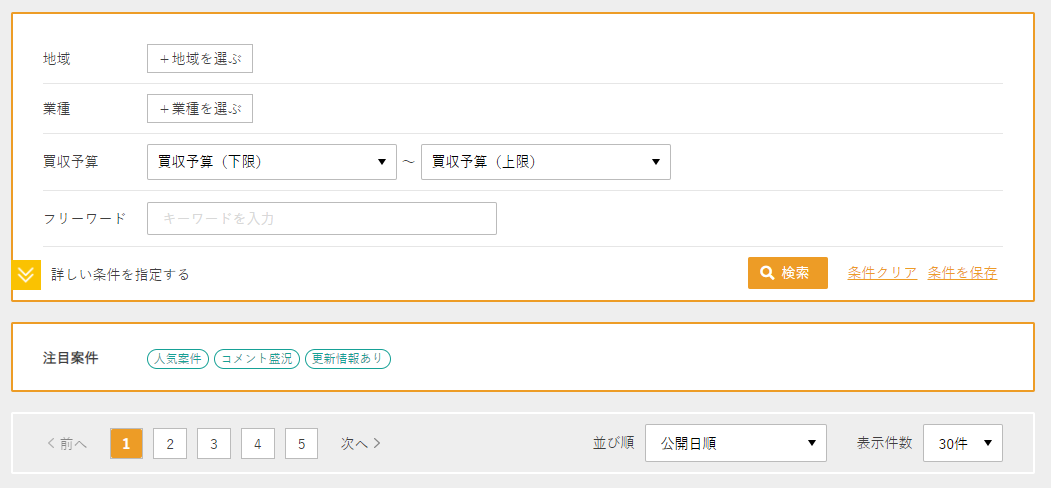Image resolution: width=1051 pixels, height=488 pixels.
Task: Toggle the 更新情報あり filter tag
Action: [x=348, y=359]
